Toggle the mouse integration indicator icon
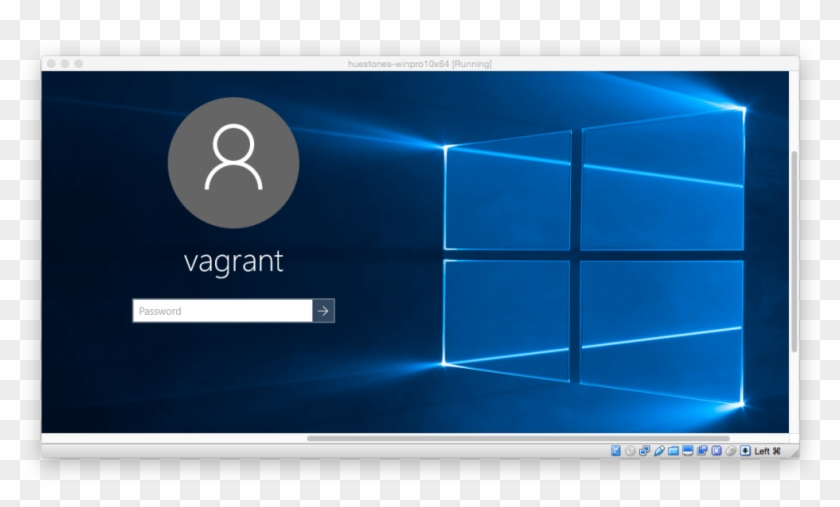 [731, 451]
